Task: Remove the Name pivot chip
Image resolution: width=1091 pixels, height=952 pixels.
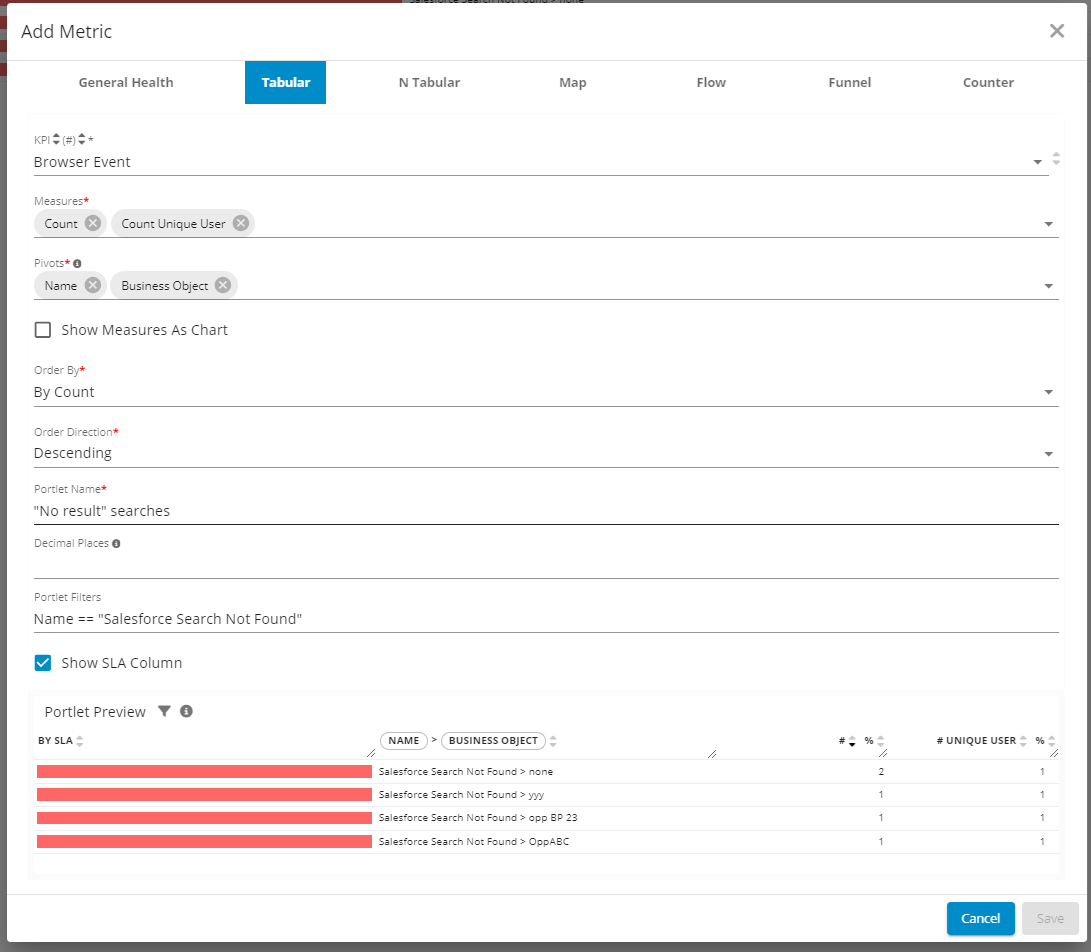Action: [93, 285]
